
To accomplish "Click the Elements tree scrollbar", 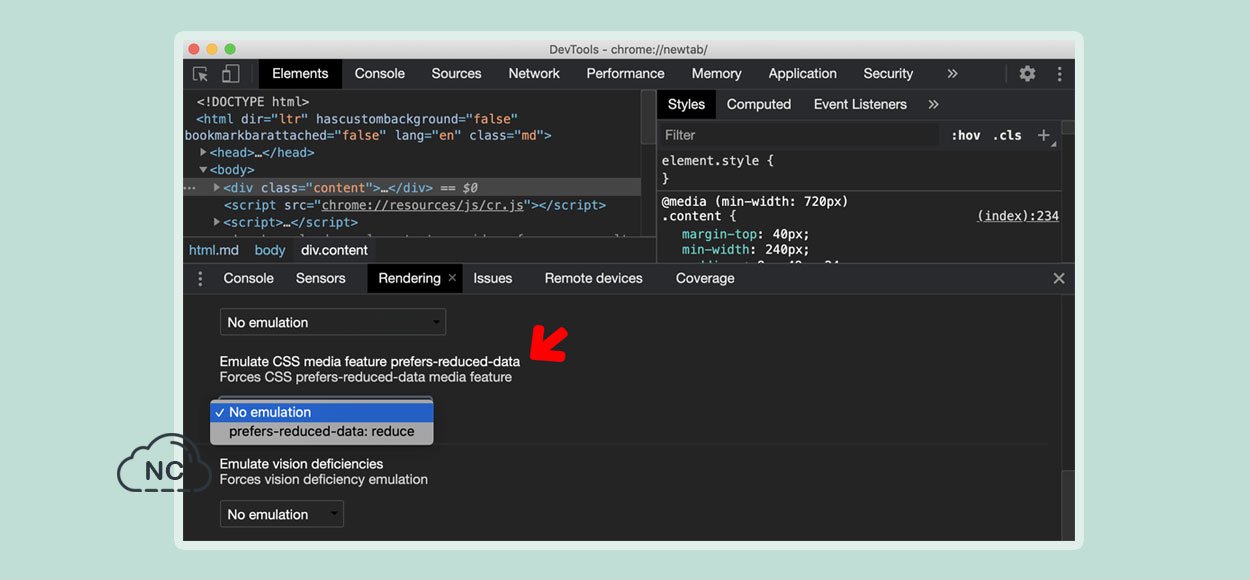I will 648,118.
